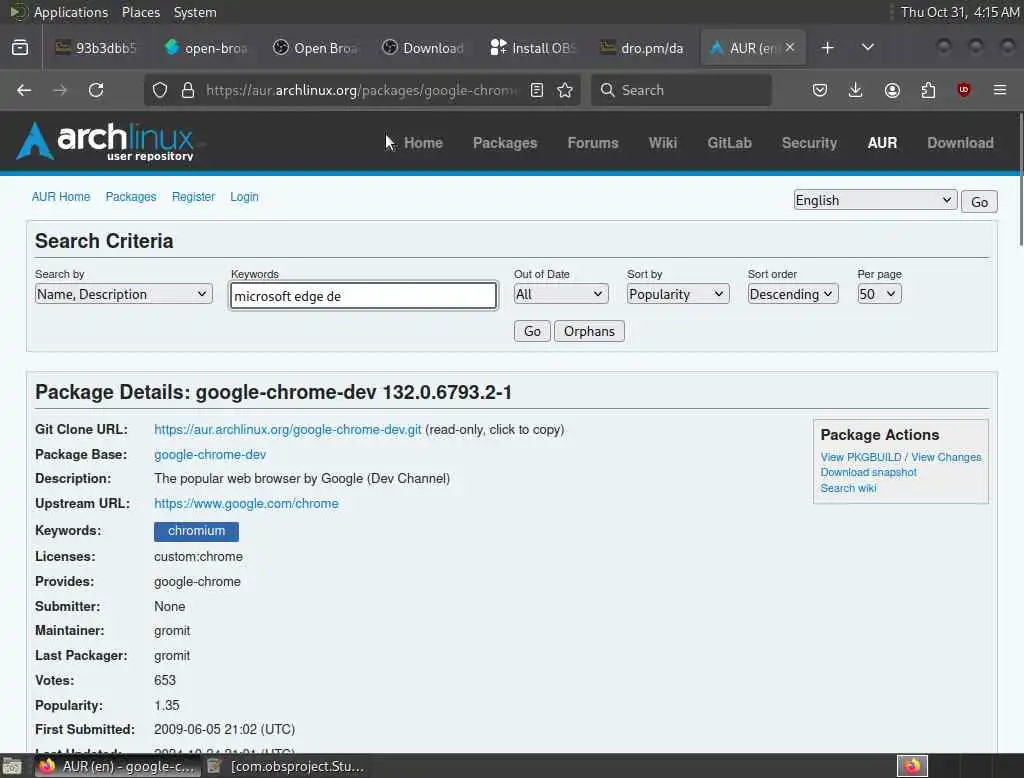The height and width of the screenshot is (778, 1024).
Task: Reload the current page
Action: [x=96, y=90]
